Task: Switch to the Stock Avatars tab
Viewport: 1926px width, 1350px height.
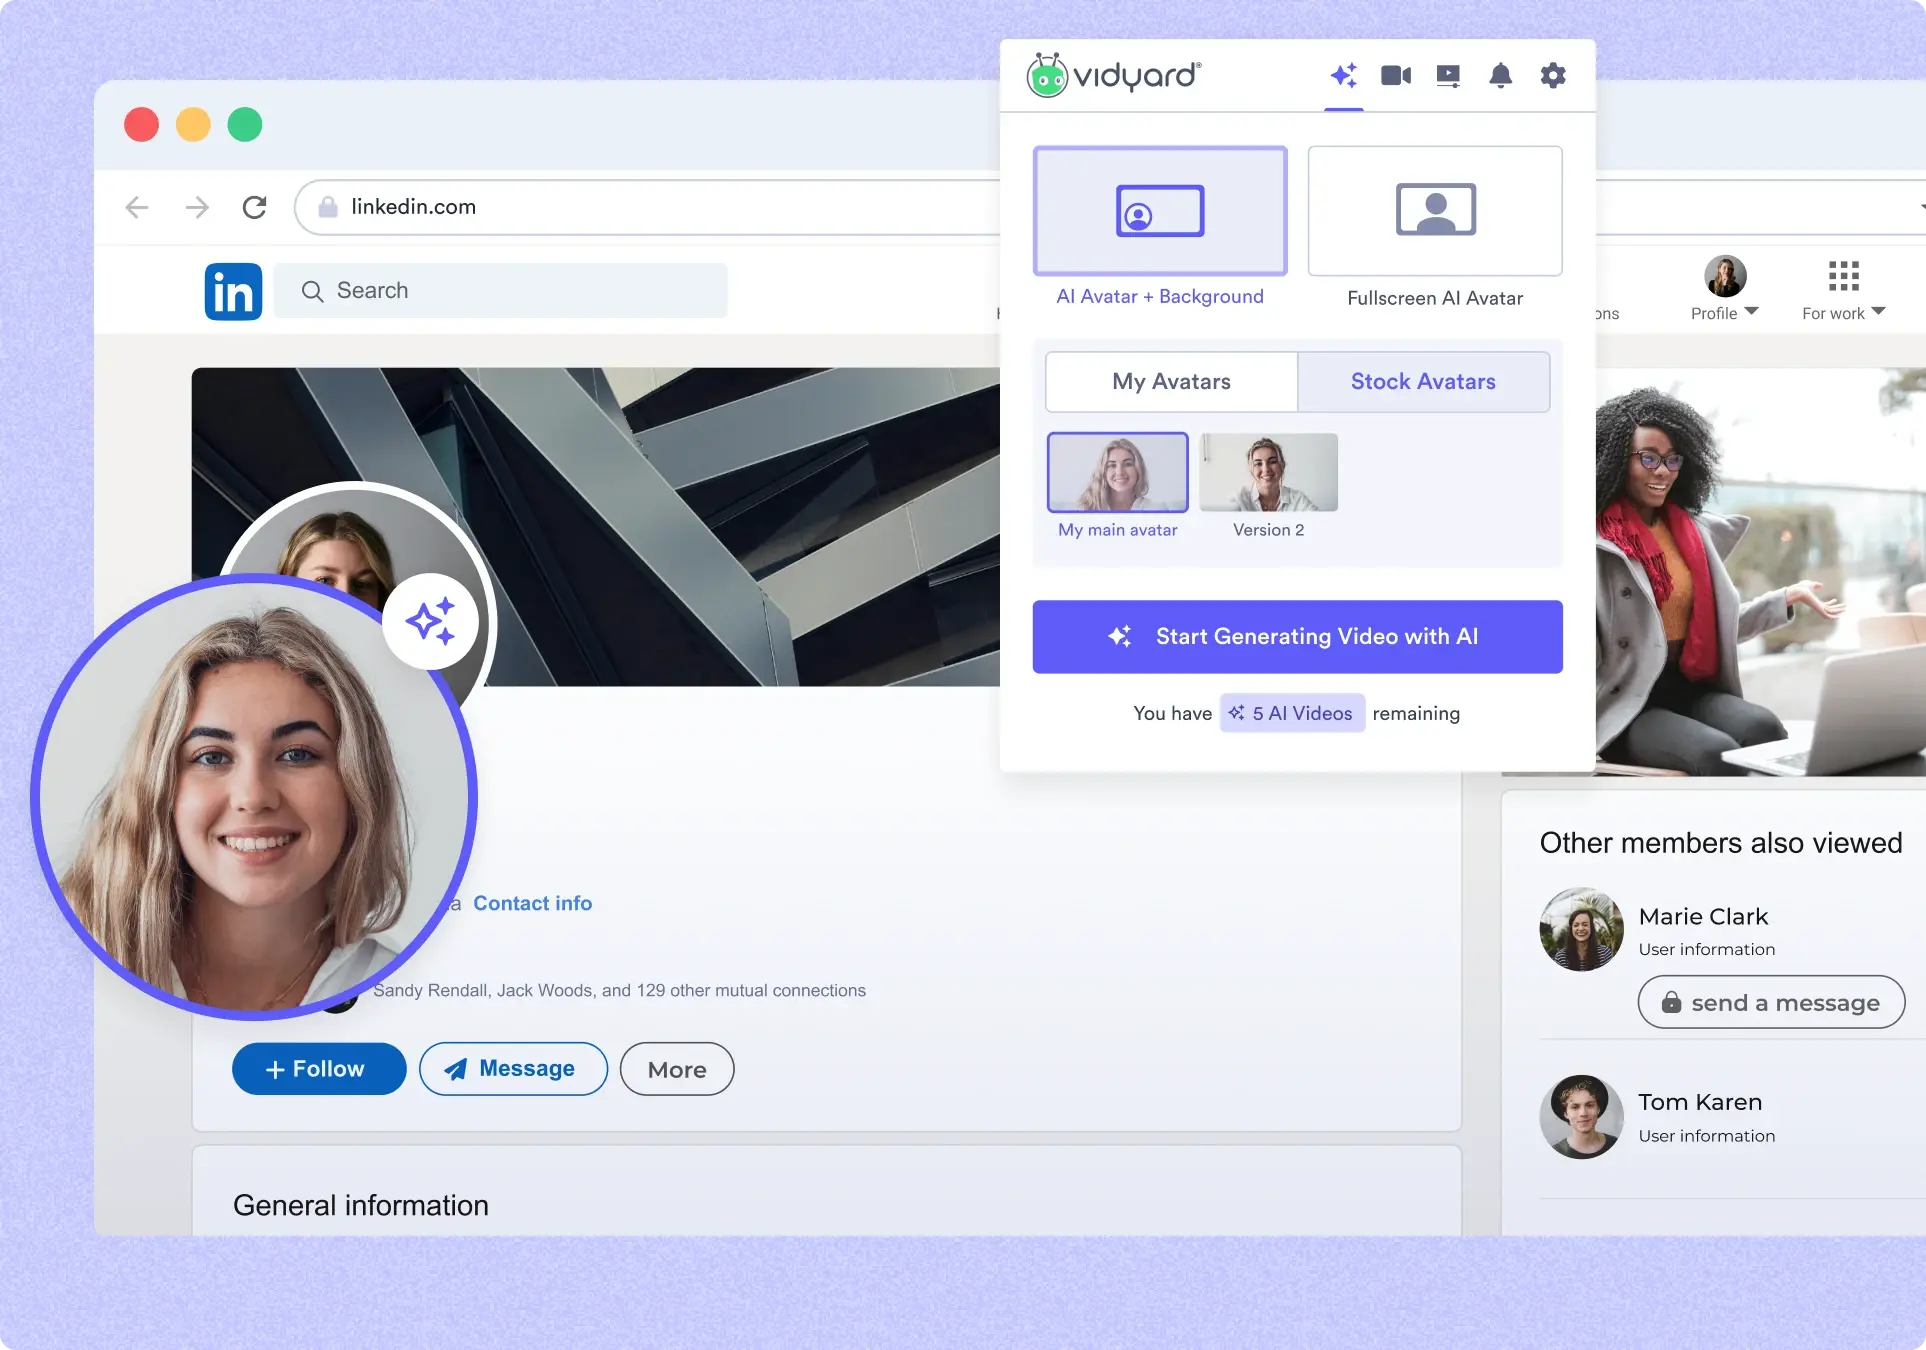Action: click(x=1423, y=381)
